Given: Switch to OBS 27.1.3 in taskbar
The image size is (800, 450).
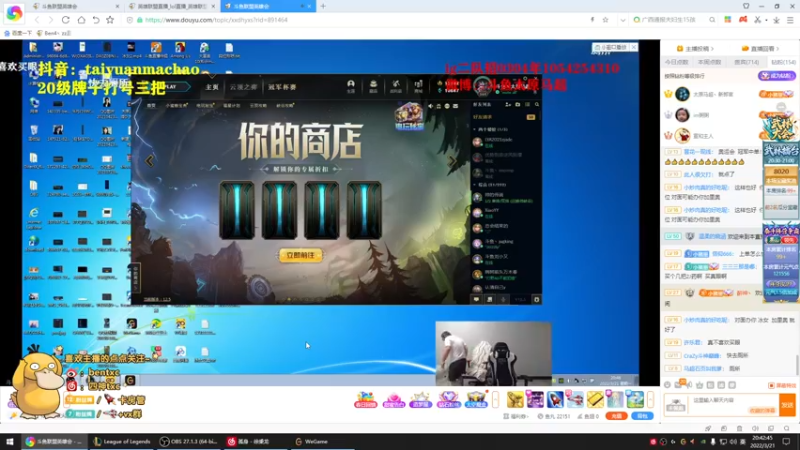Looking at the screenshot, I should (x=189, y=441).
